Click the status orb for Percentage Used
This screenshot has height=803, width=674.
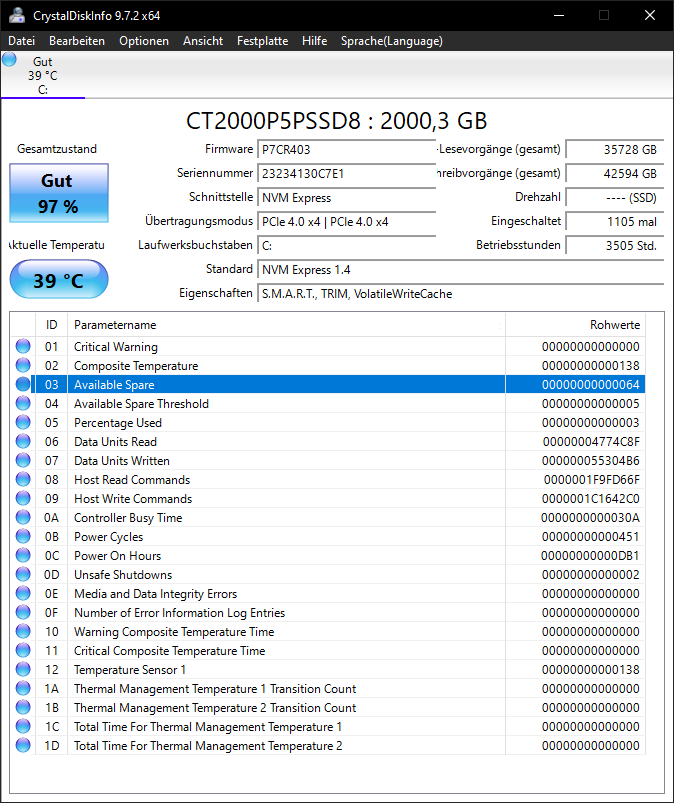23,422
